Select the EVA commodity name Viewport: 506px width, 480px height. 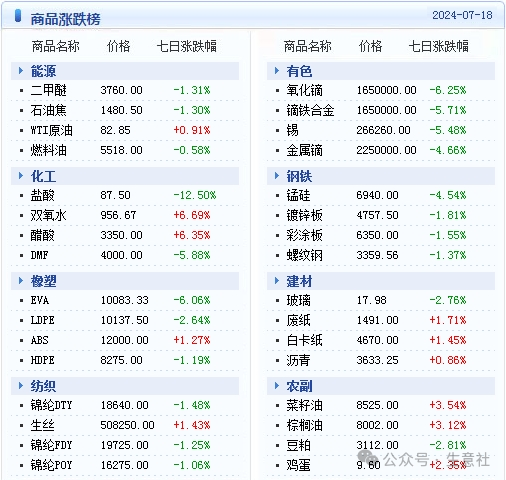pyautogui.click(x=40, y=300)
